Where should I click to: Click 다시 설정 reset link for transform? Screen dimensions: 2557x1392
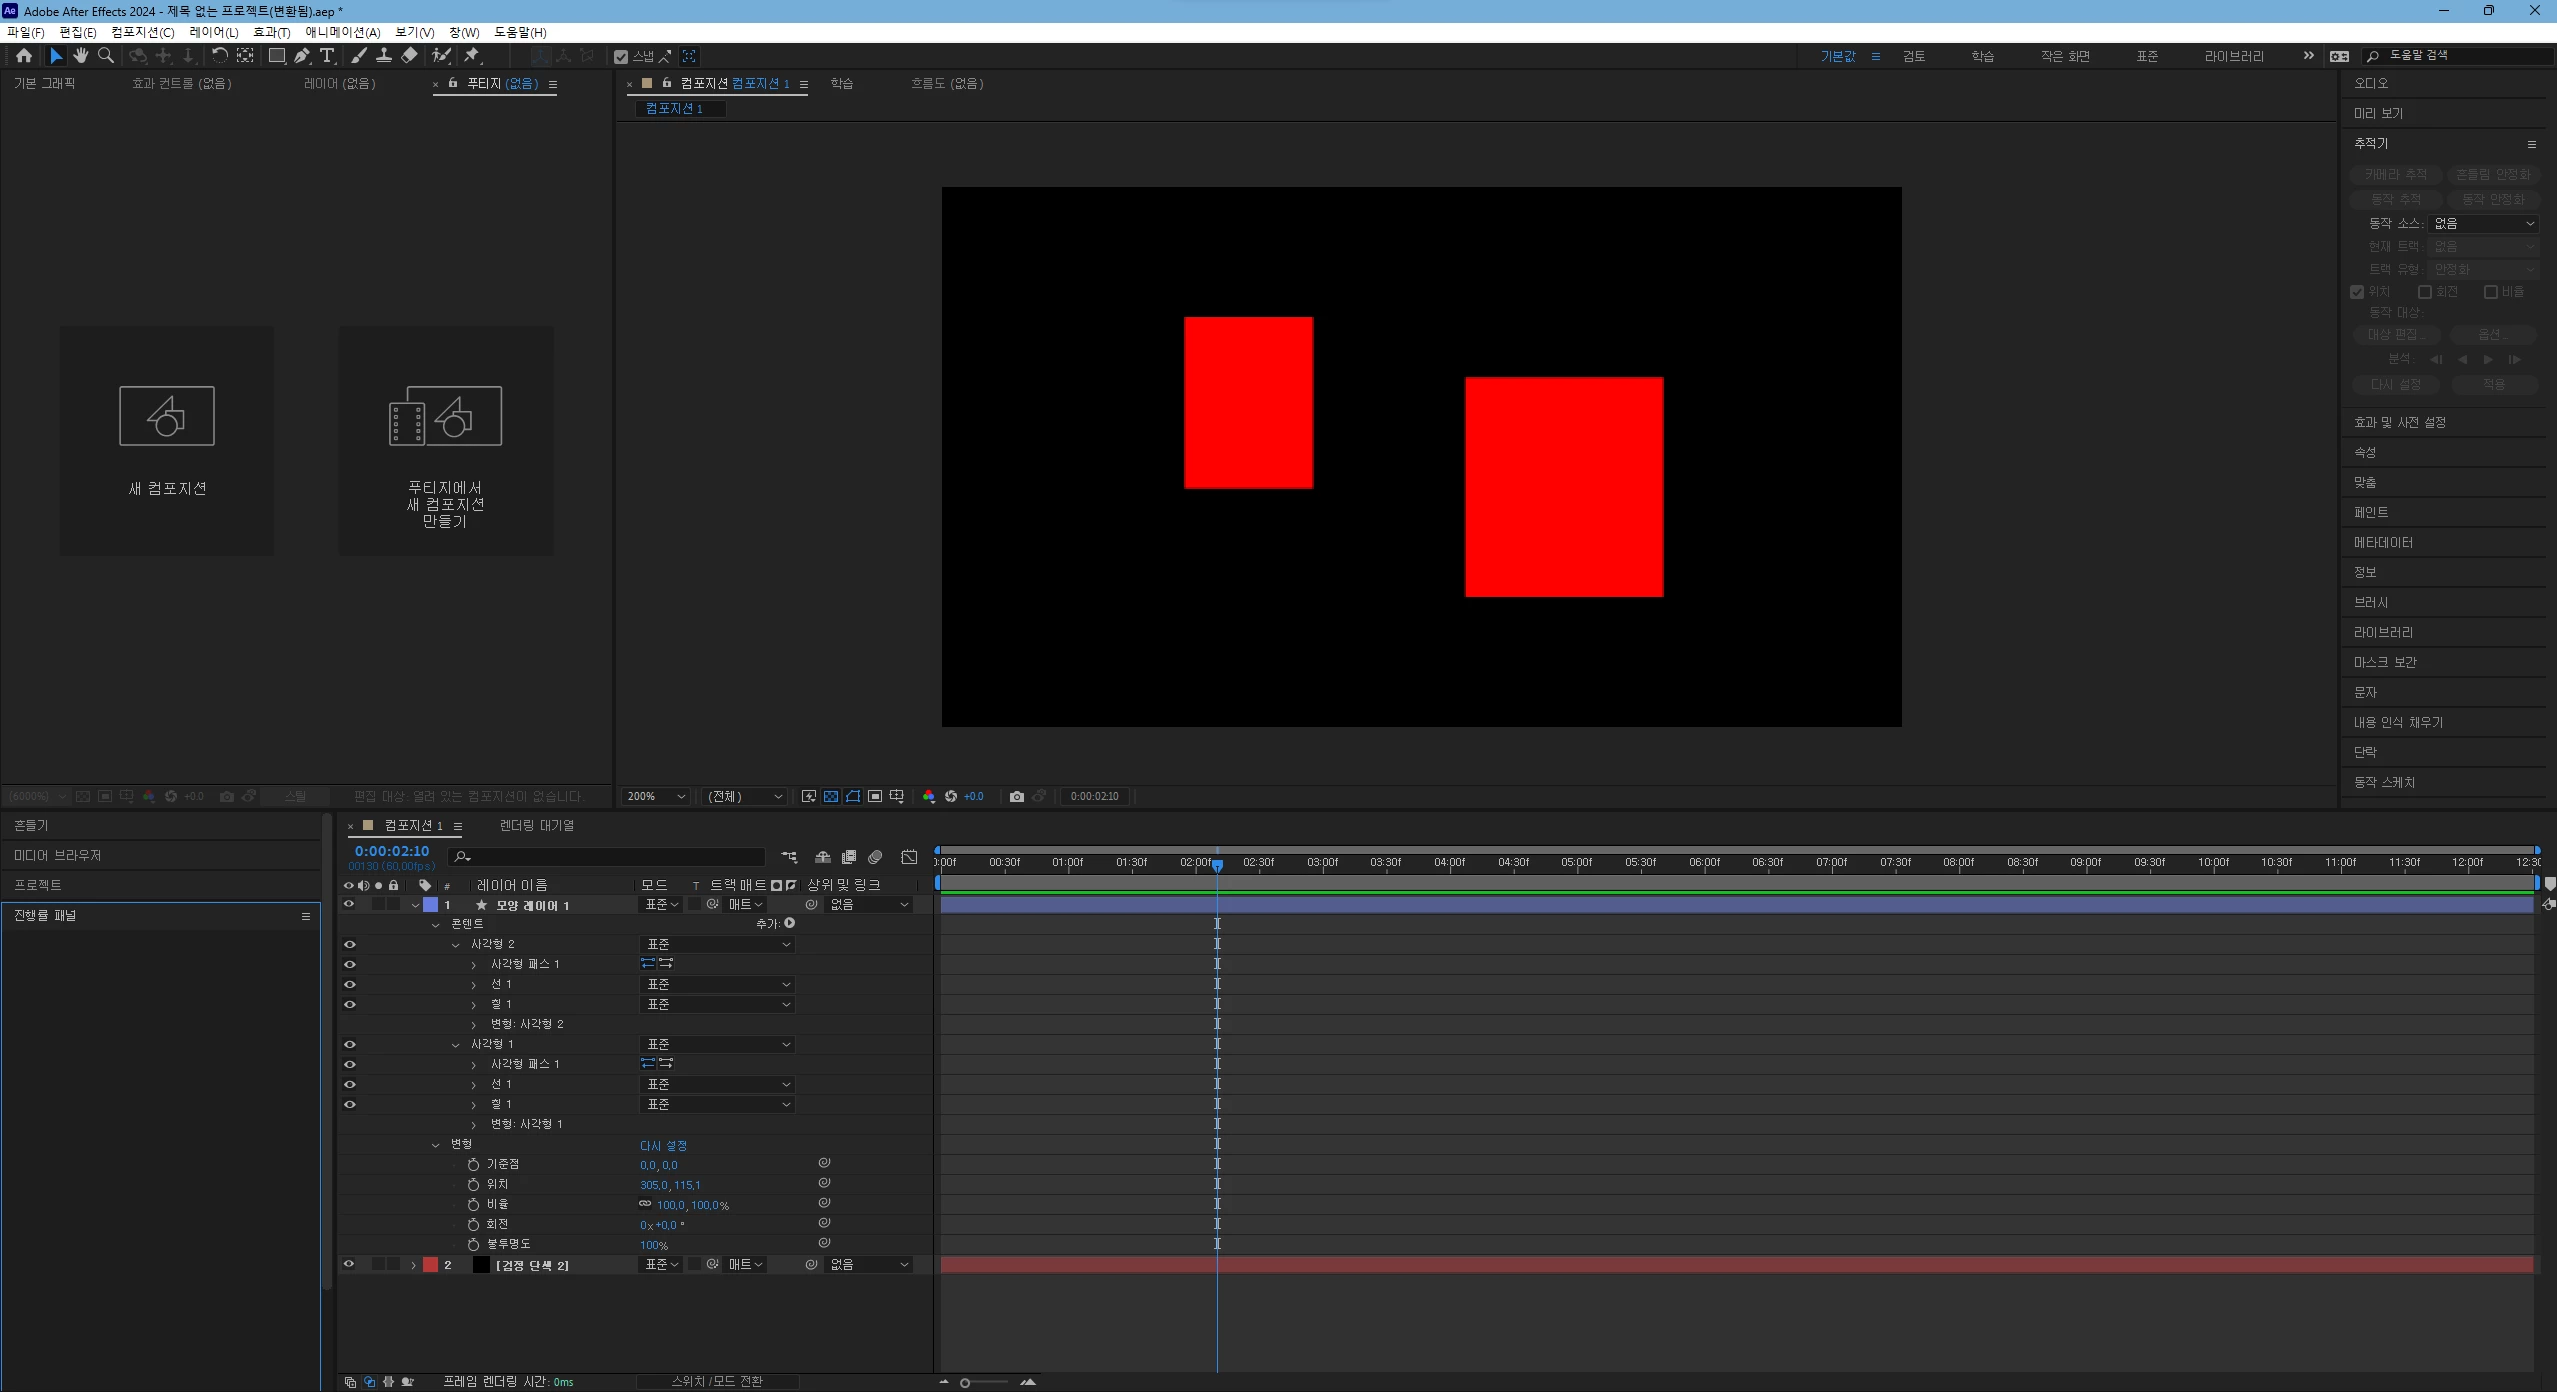coord(663,1145)
